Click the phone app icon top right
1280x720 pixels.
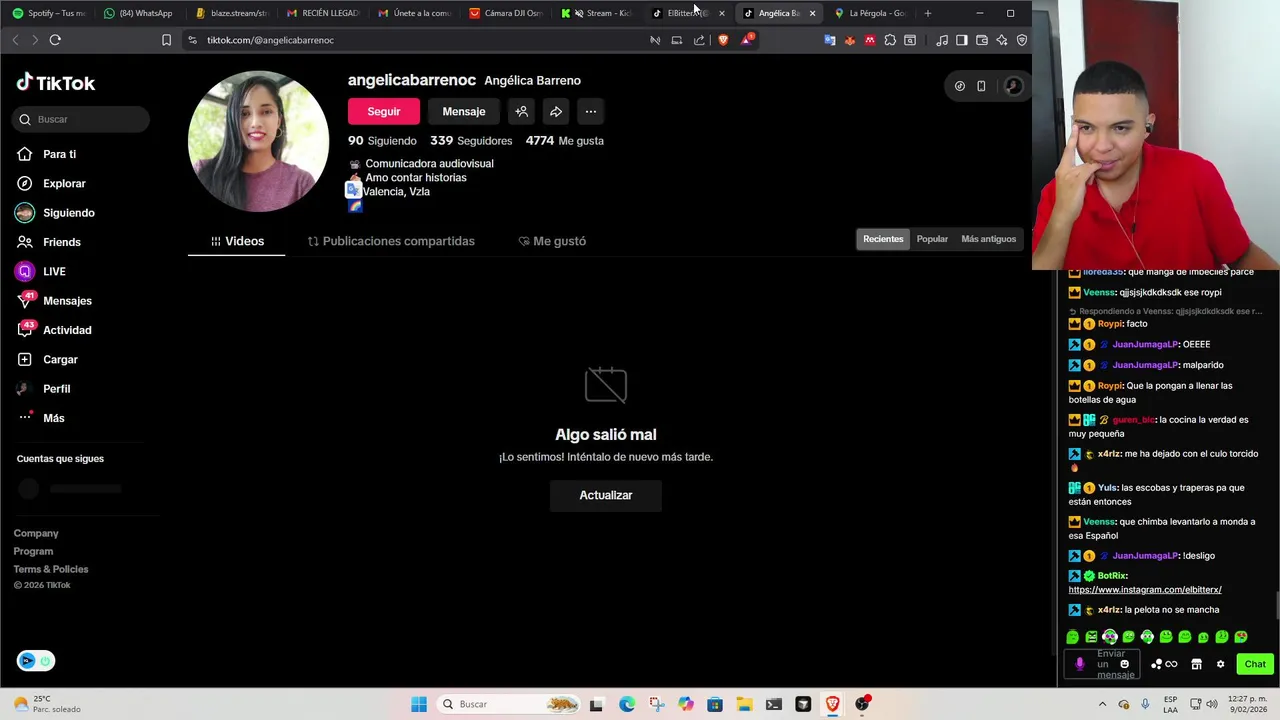(x=981, y=86)
